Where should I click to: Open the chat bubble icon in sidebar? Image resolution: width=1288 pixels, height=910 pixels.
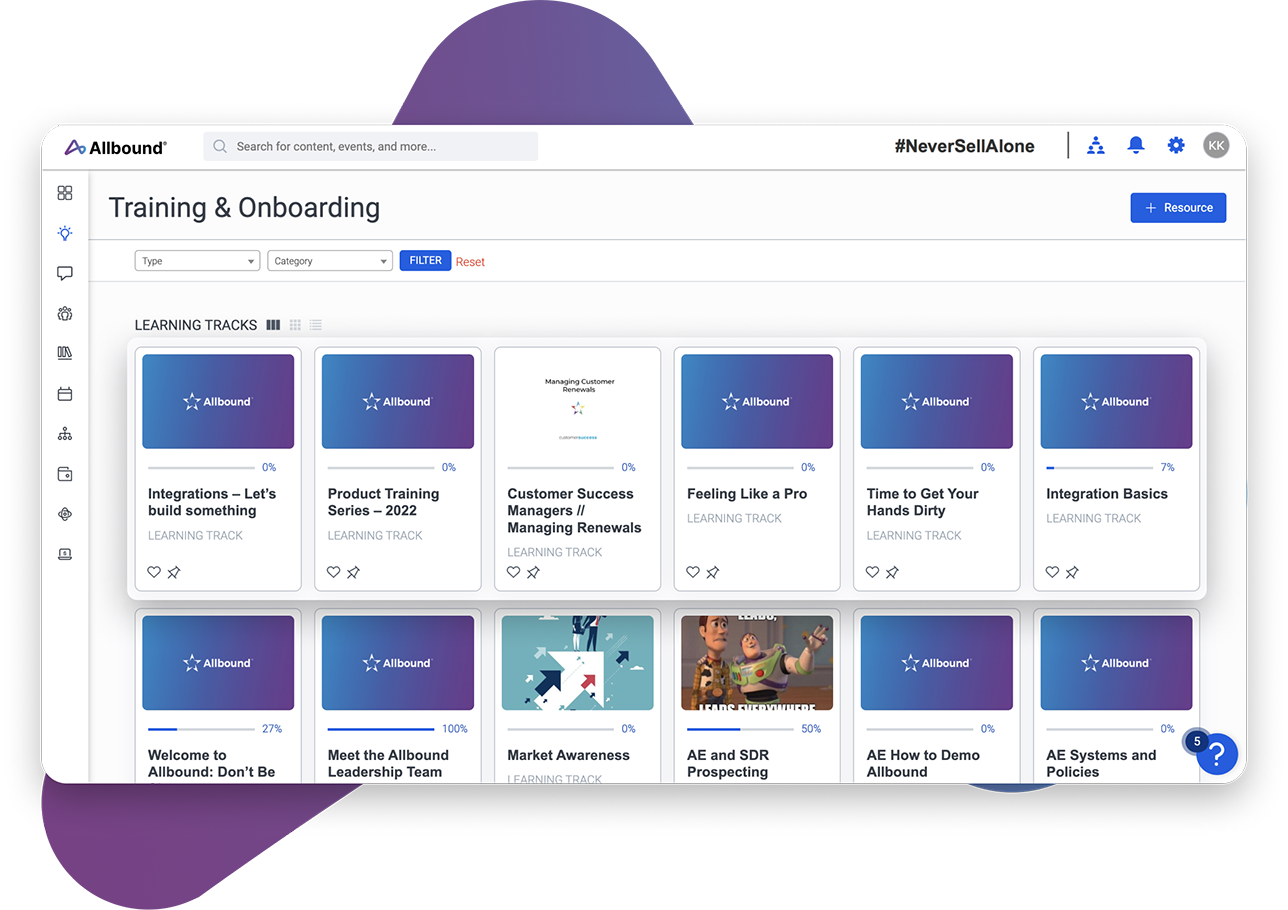tap(65, 273)
